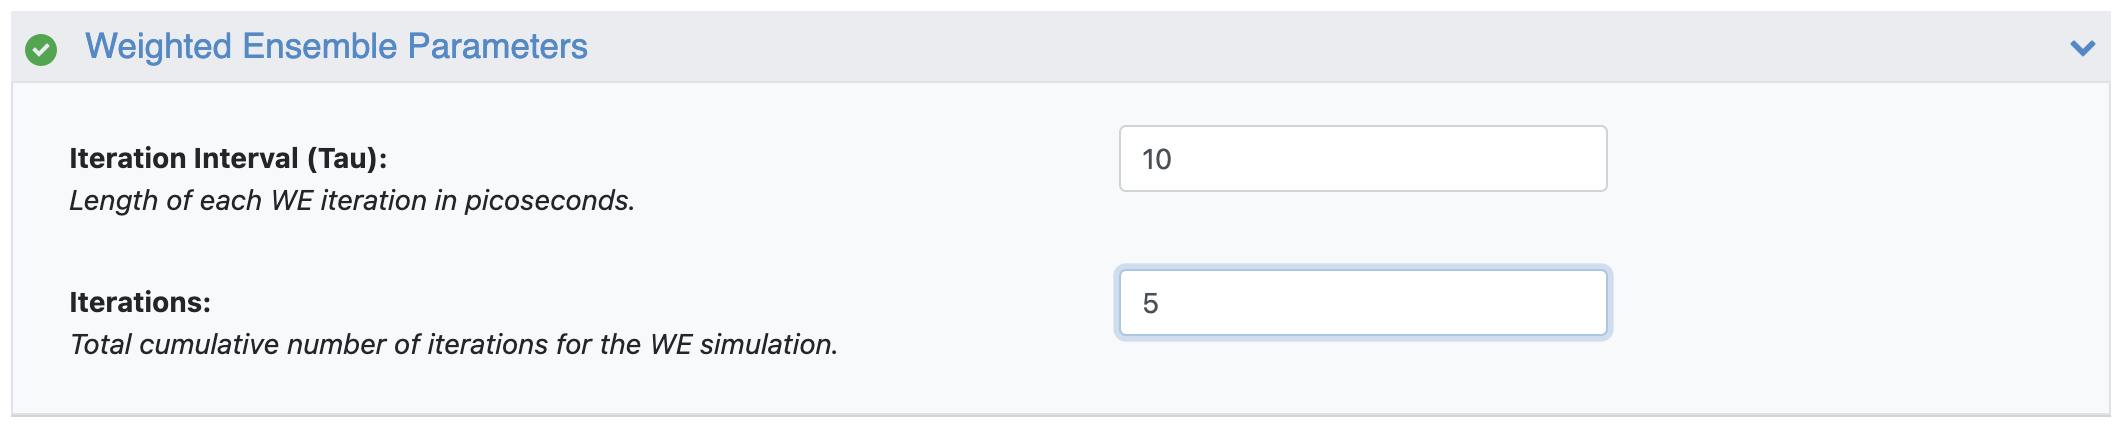Focus the Iteration Interval (Tau) input field
Screen dimensions: 2122x428
(1362, 159)
